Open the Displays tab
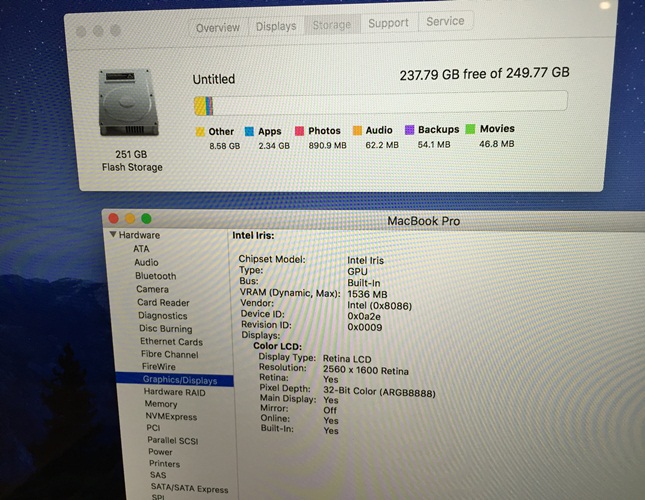 (276, 26)
